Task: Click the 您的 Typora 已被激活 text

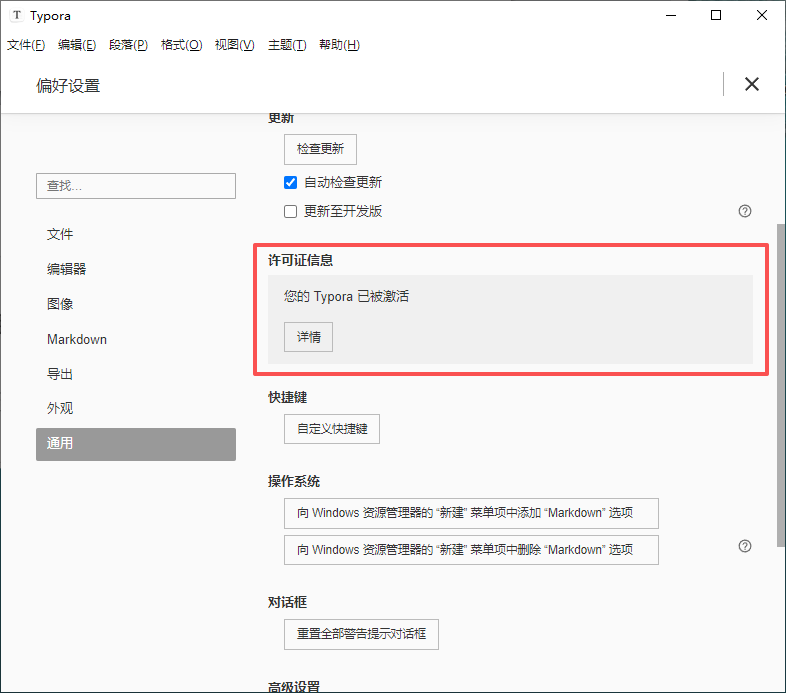Action: tap(346, 297)
